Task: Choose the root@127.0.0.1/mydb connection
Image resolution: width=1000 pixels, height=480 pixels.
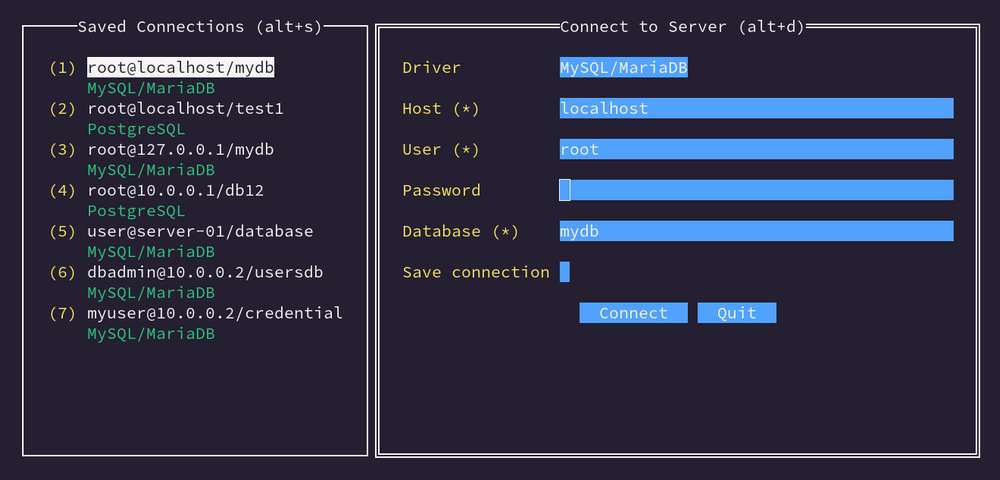Action: [180, 149]
